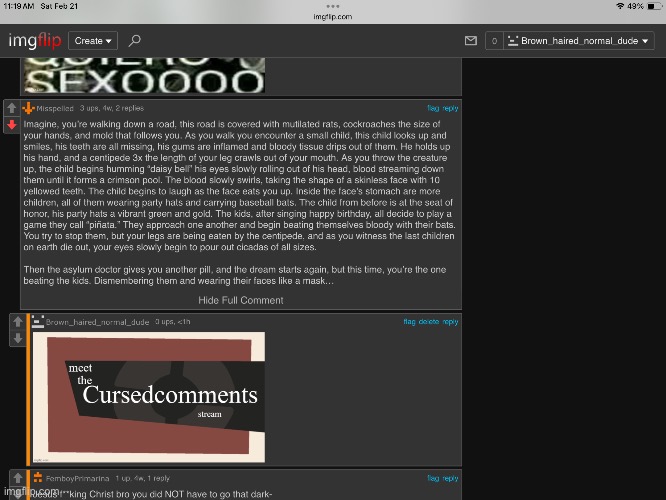Open the Misspelled username profile link
666x500 pixels.
pos(58,108)
